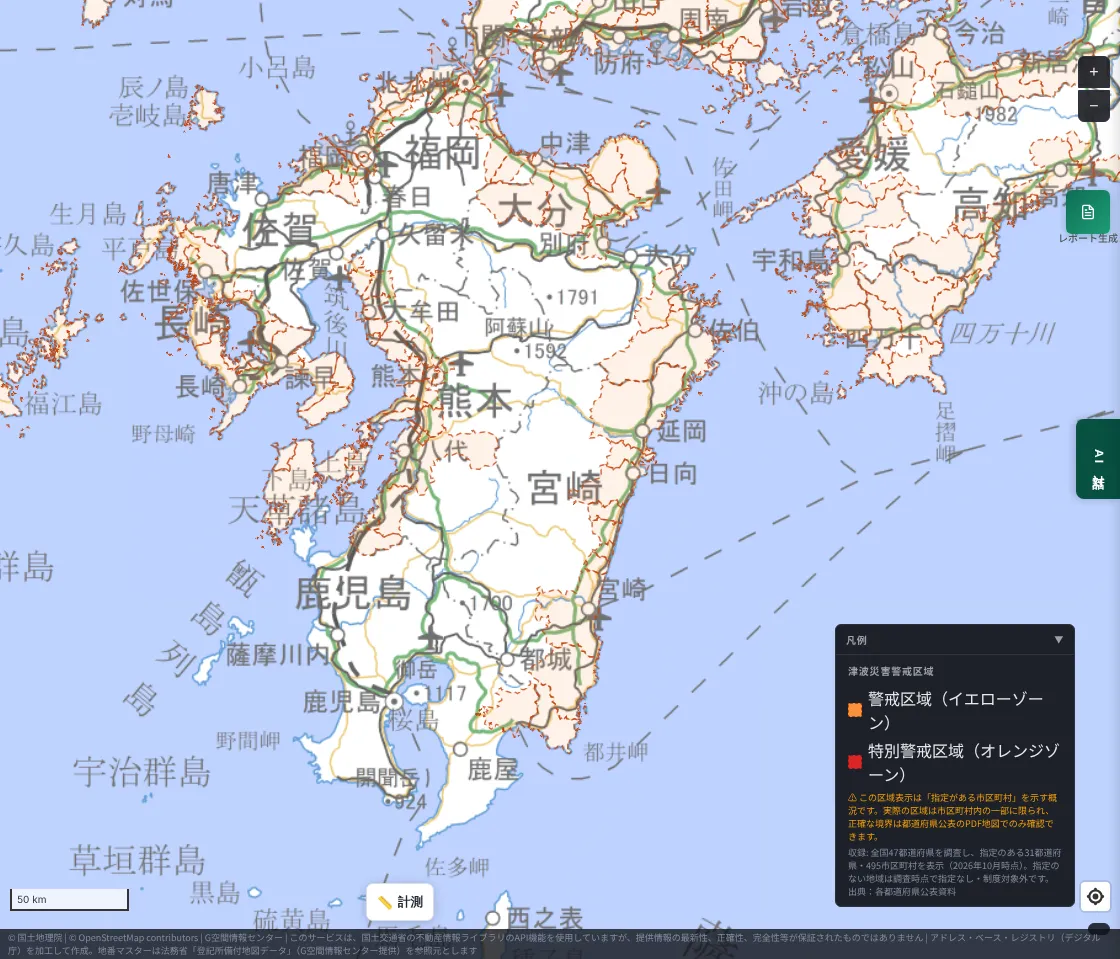Open the AI side tab
1120x959 pixels.
[x=1098, y=459]
